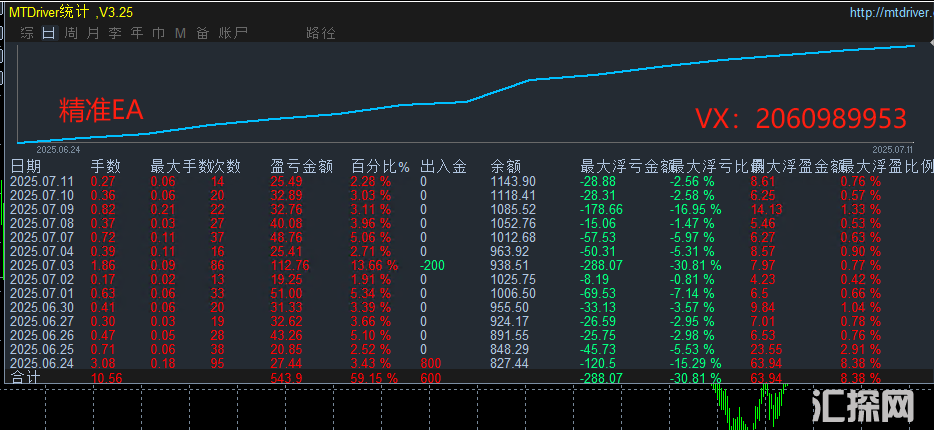
Task: Click the 出入金 column header
Action: tap(443, 166)
